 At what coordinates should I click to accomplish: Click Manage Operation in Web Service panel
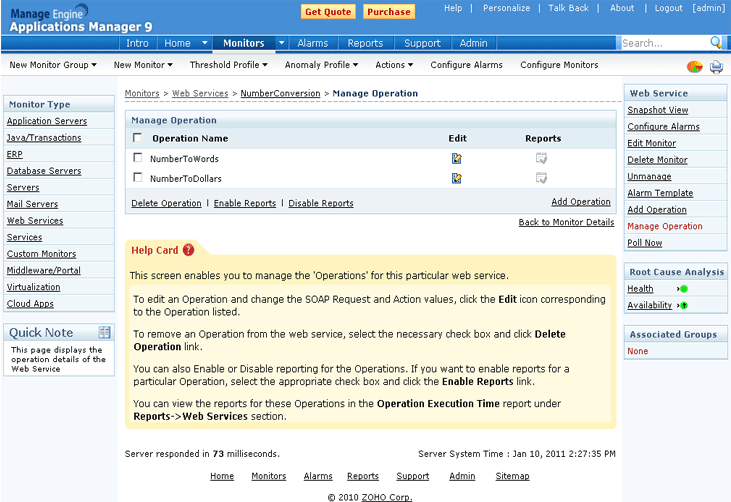click(x=665, y=226)
